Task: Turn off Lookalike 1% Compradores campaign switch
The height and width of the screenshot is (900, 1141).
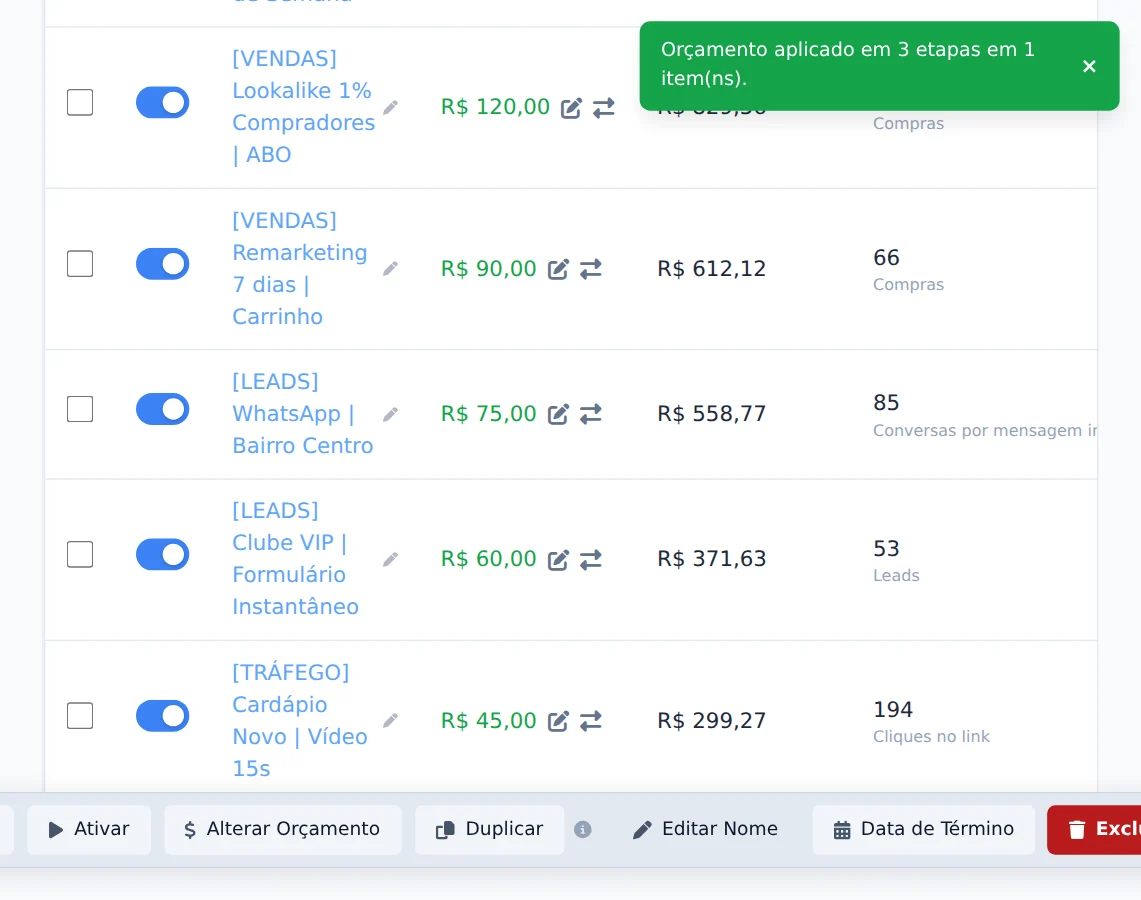Action: [x=162, y=103]
